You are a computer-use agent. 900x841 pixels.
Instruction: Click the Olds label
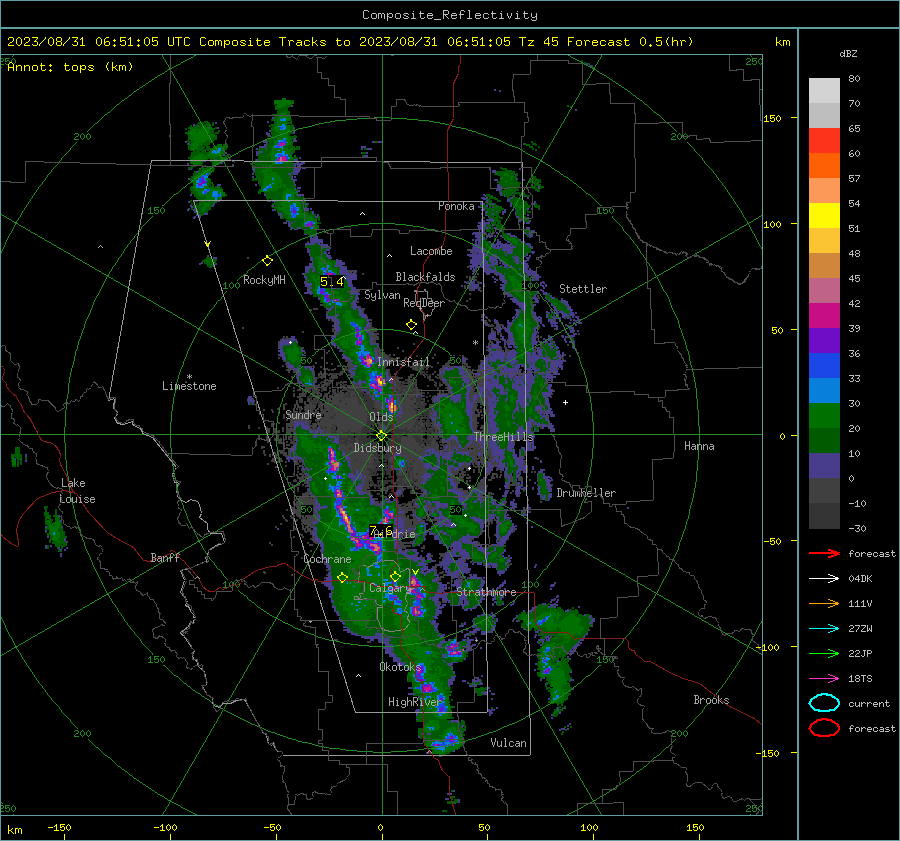click(x=381, y=417)
